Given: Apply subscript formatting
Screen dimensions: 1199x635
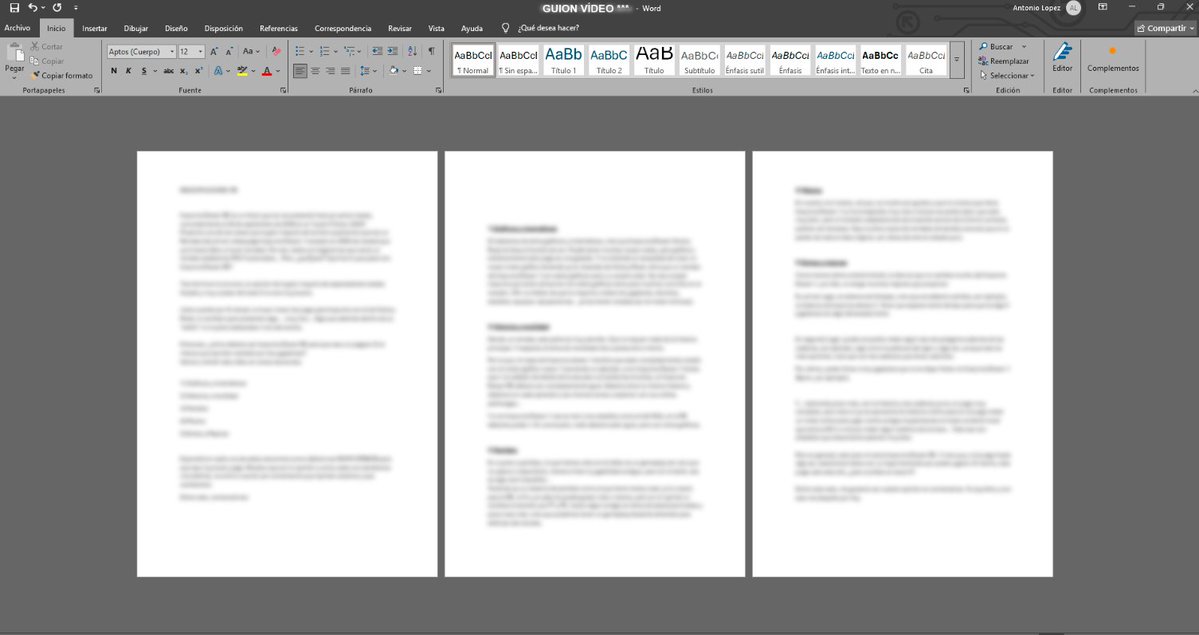Looking at the screenshot, I should coord(184,71).
